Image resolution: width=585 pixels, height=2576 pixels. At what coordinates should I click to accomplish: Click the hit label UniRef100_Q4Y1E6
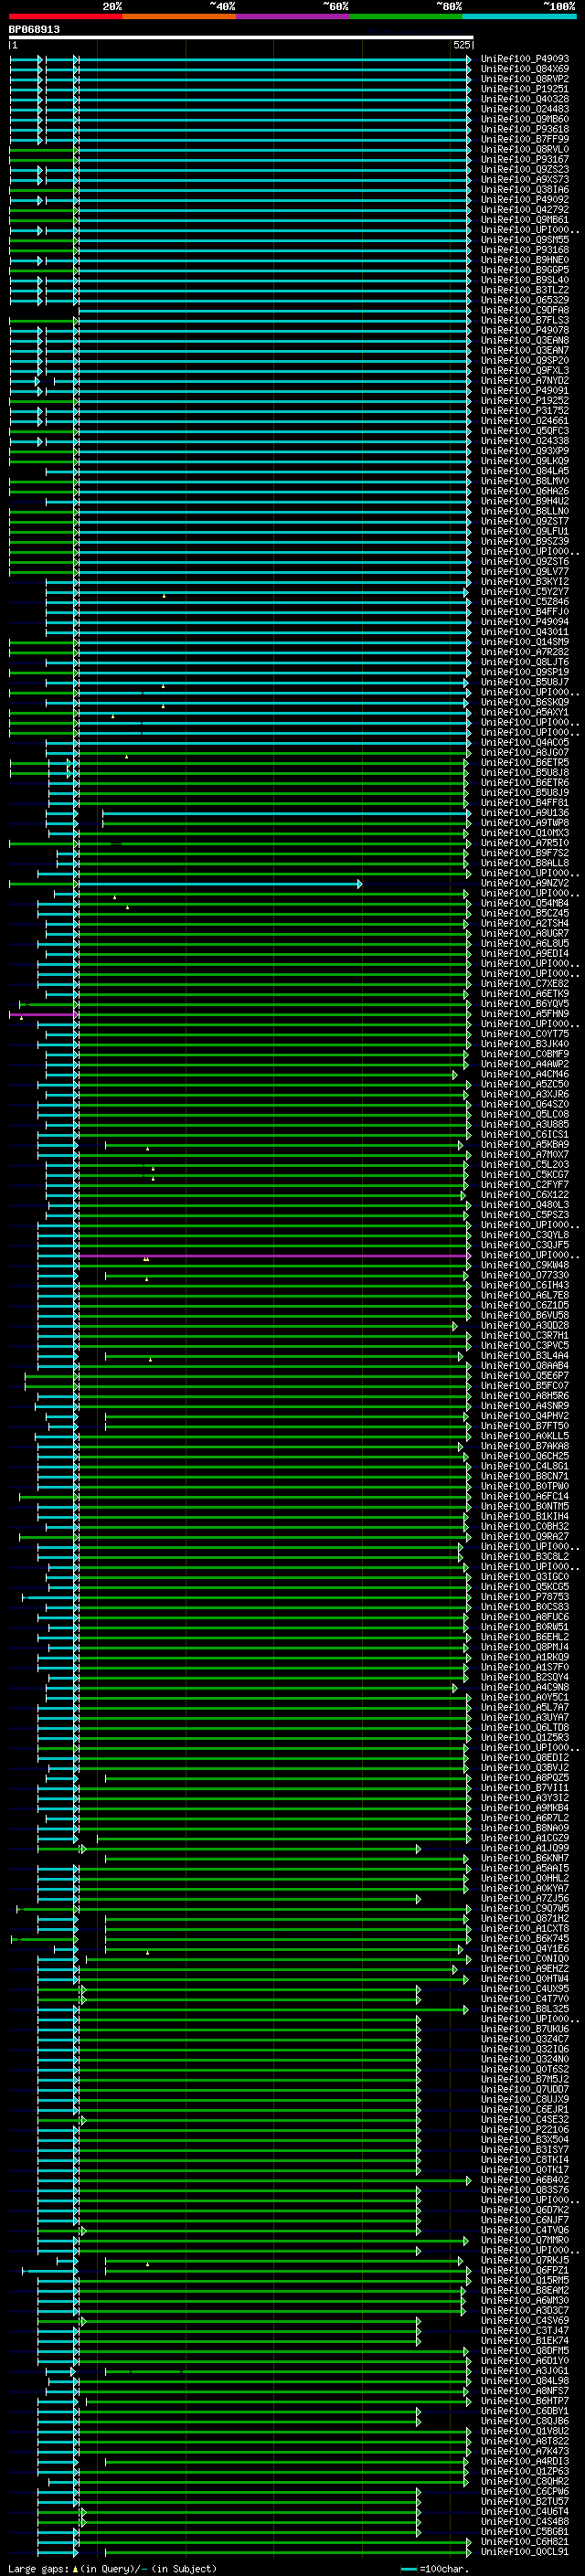click(525, 1949)
